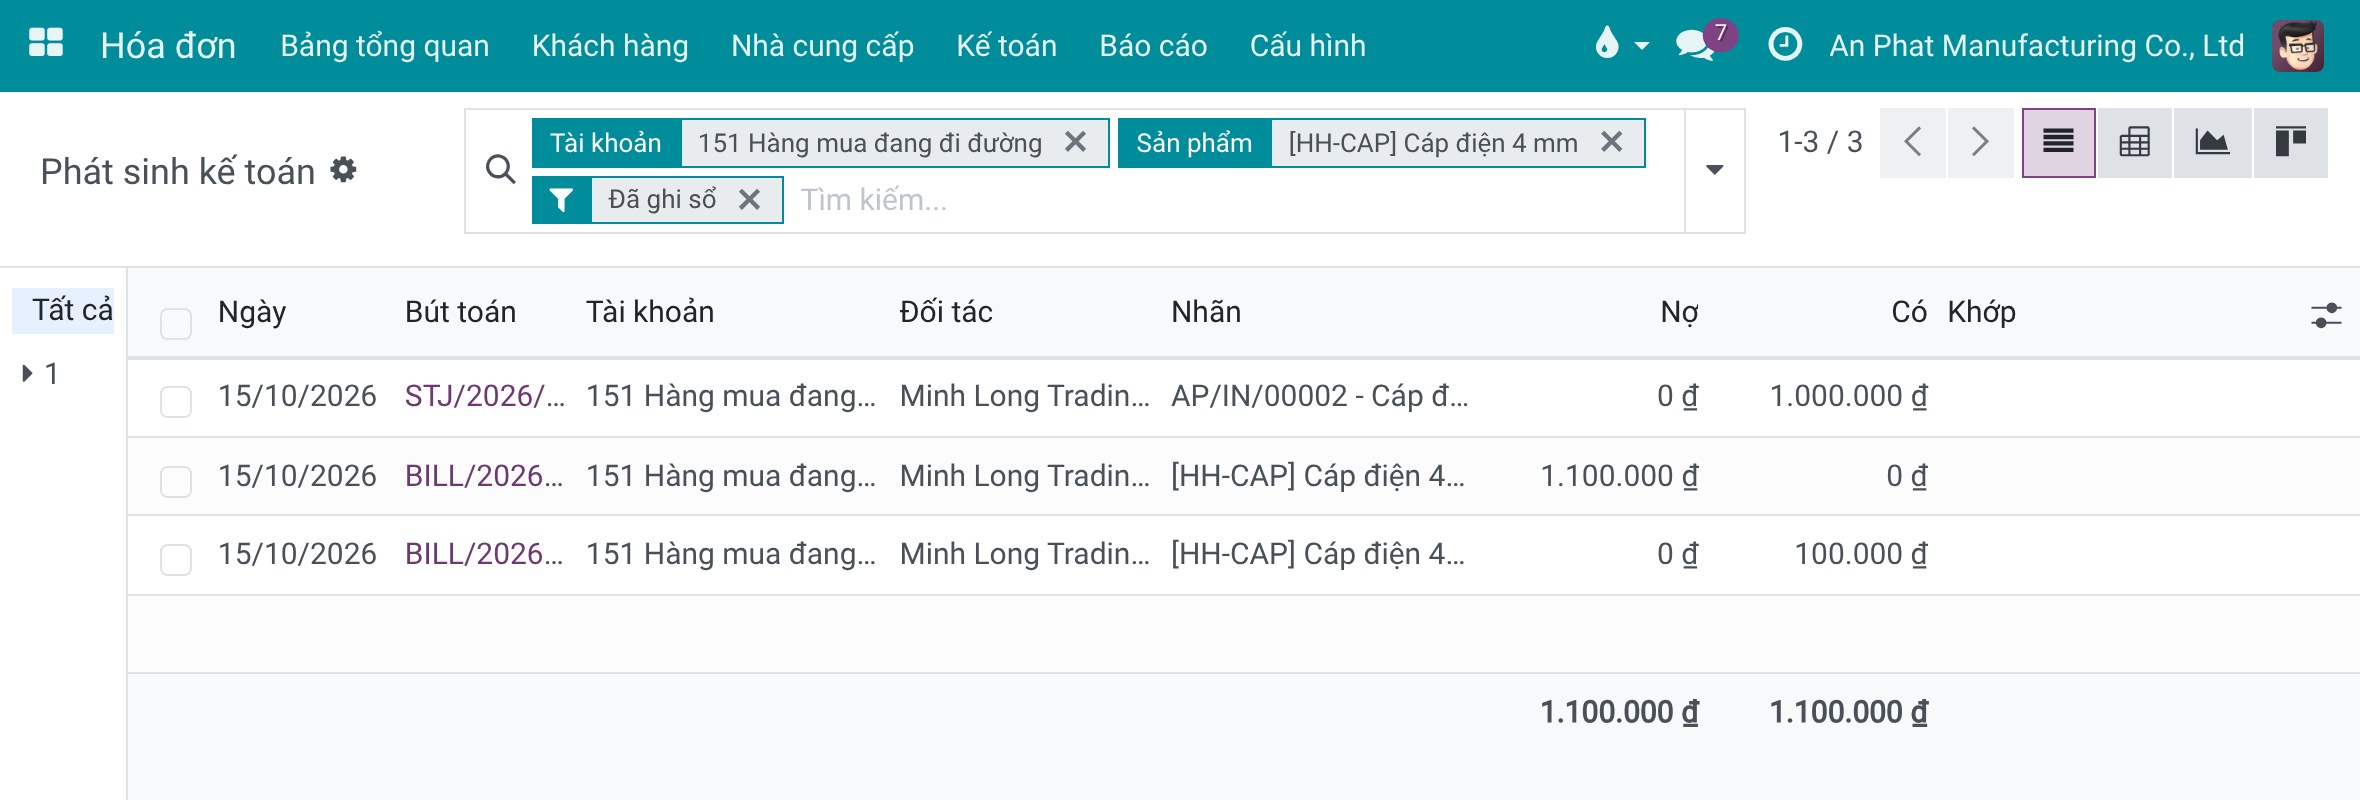The image size is (2360, 800).
Task: Click the funnel filter icon
Action: (561, 200)
